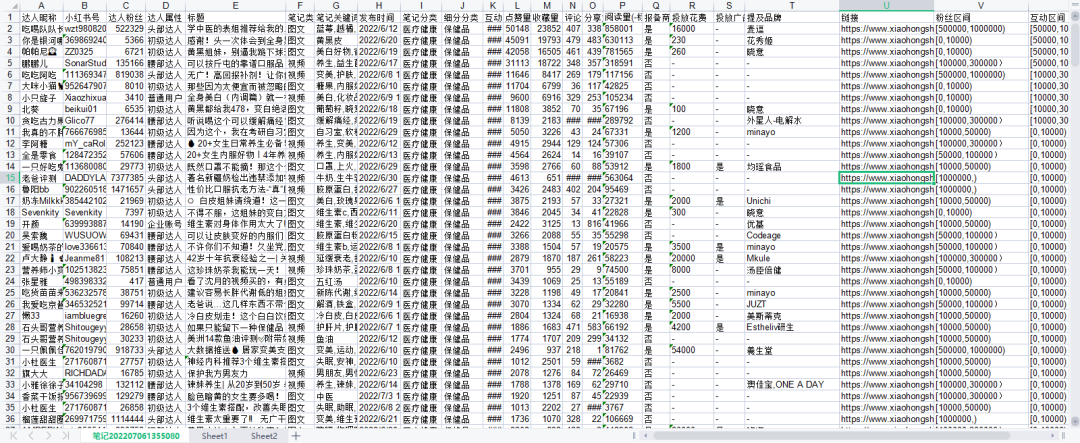
Task: Add a new sheet with plus icon
Action: click(295, 436)
